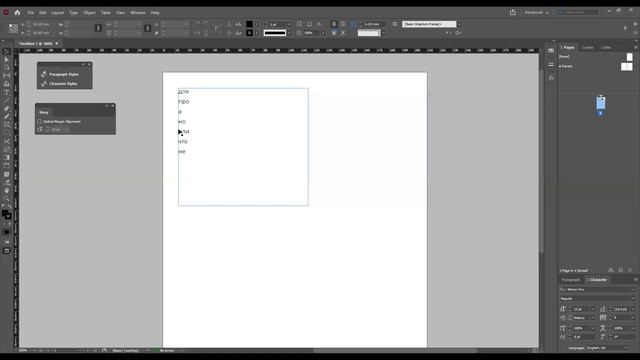
Task: Select the page 1 thumbnail in Pages panel
Action: pos(600,103)
